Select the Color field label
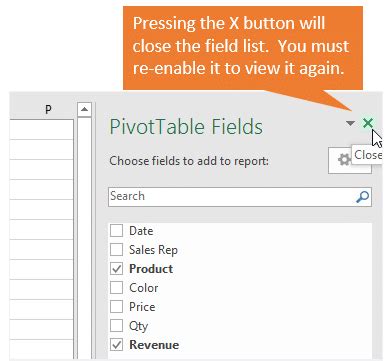Image resolution: width=390 pixels, height=361 pixels. tap(144, 288)
